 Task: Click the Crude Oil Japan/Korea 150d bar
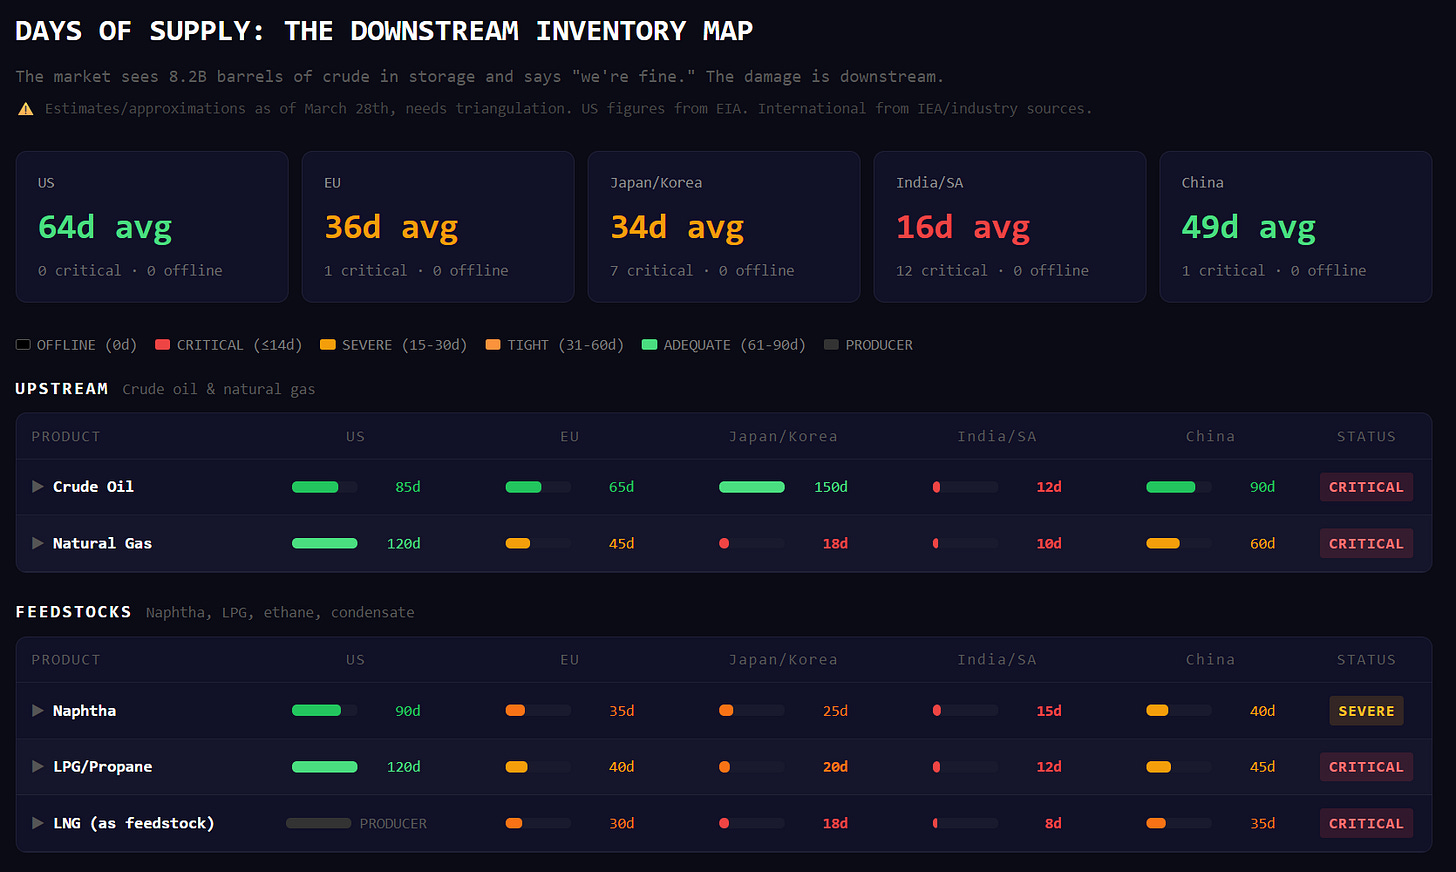[752, 487]
